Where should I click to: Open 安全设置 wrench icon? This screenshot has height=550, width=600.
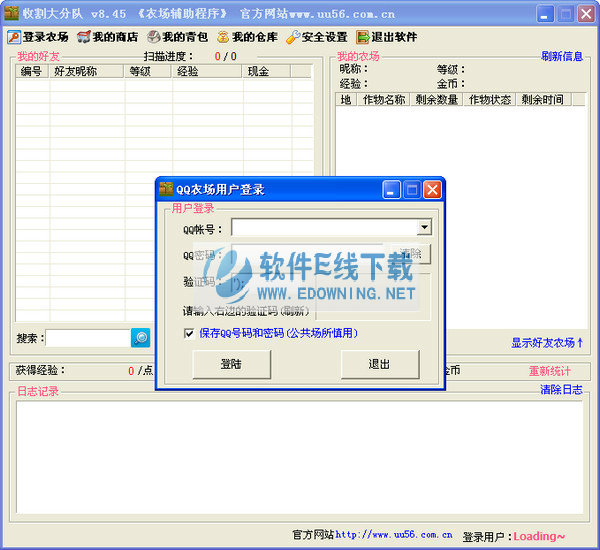click(x=293, y=37)
